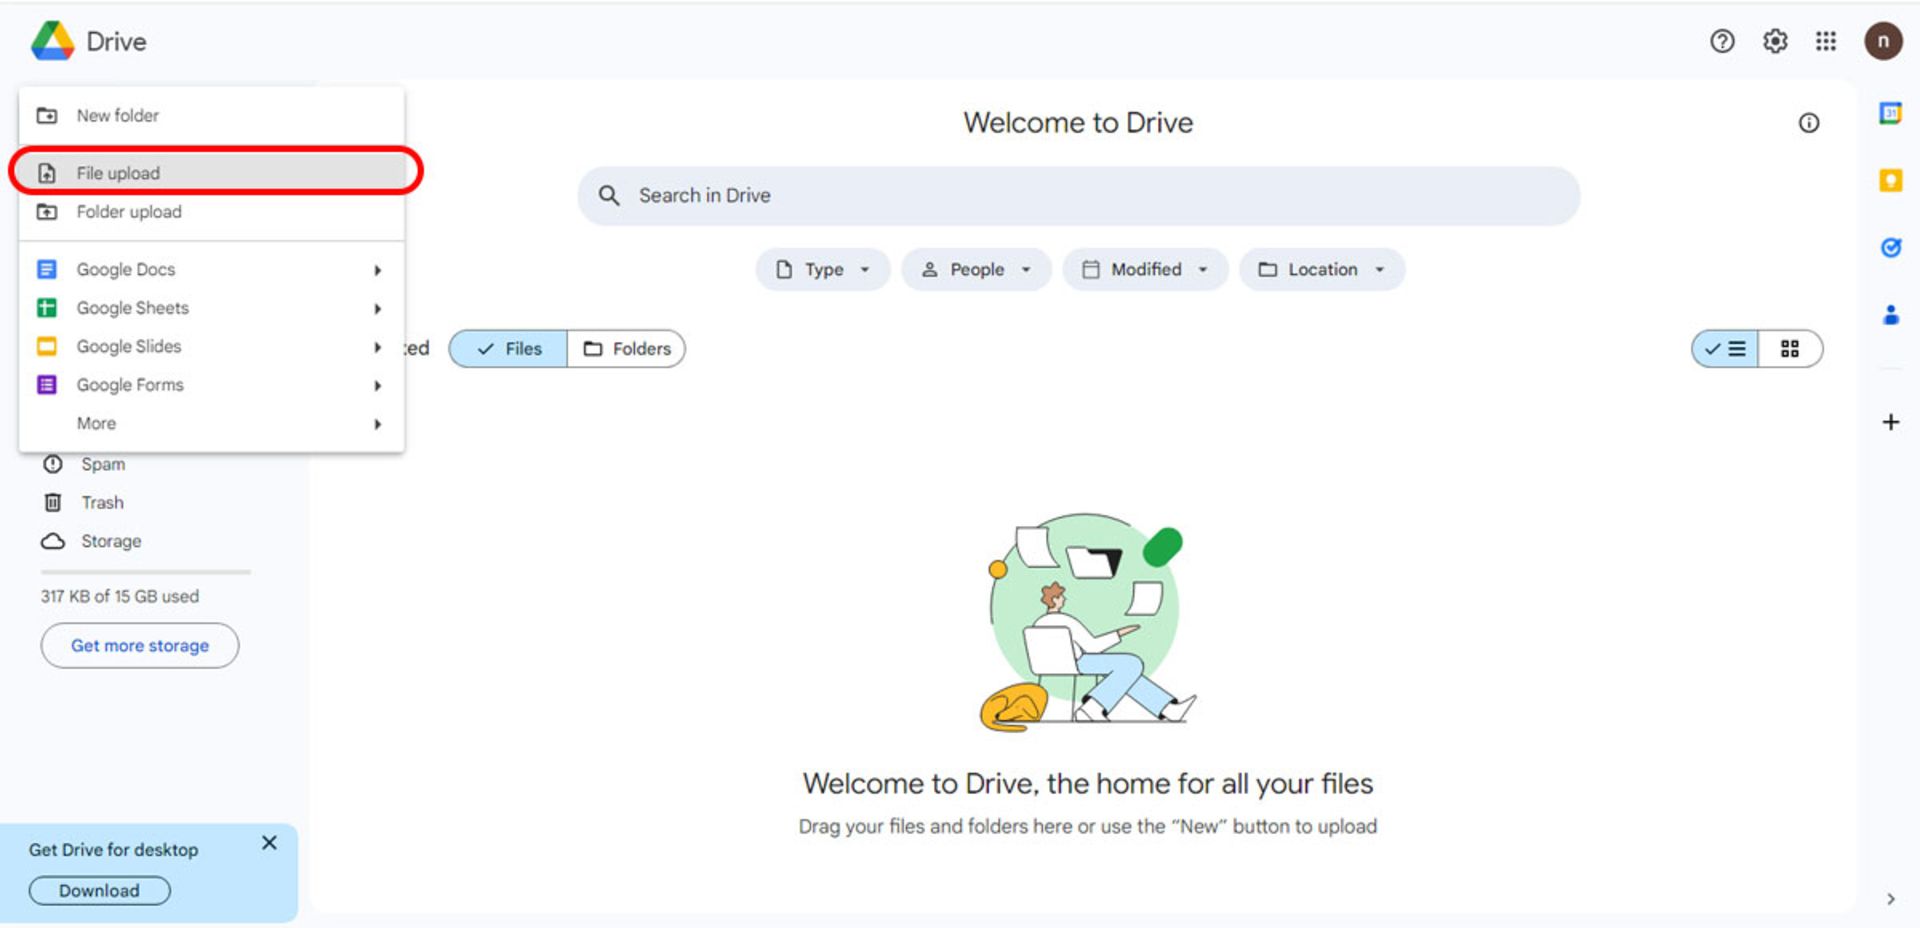Select File upload from the menu
Image resolution: width=1920 pixels, height=928 pixels.
pos(212,173)
